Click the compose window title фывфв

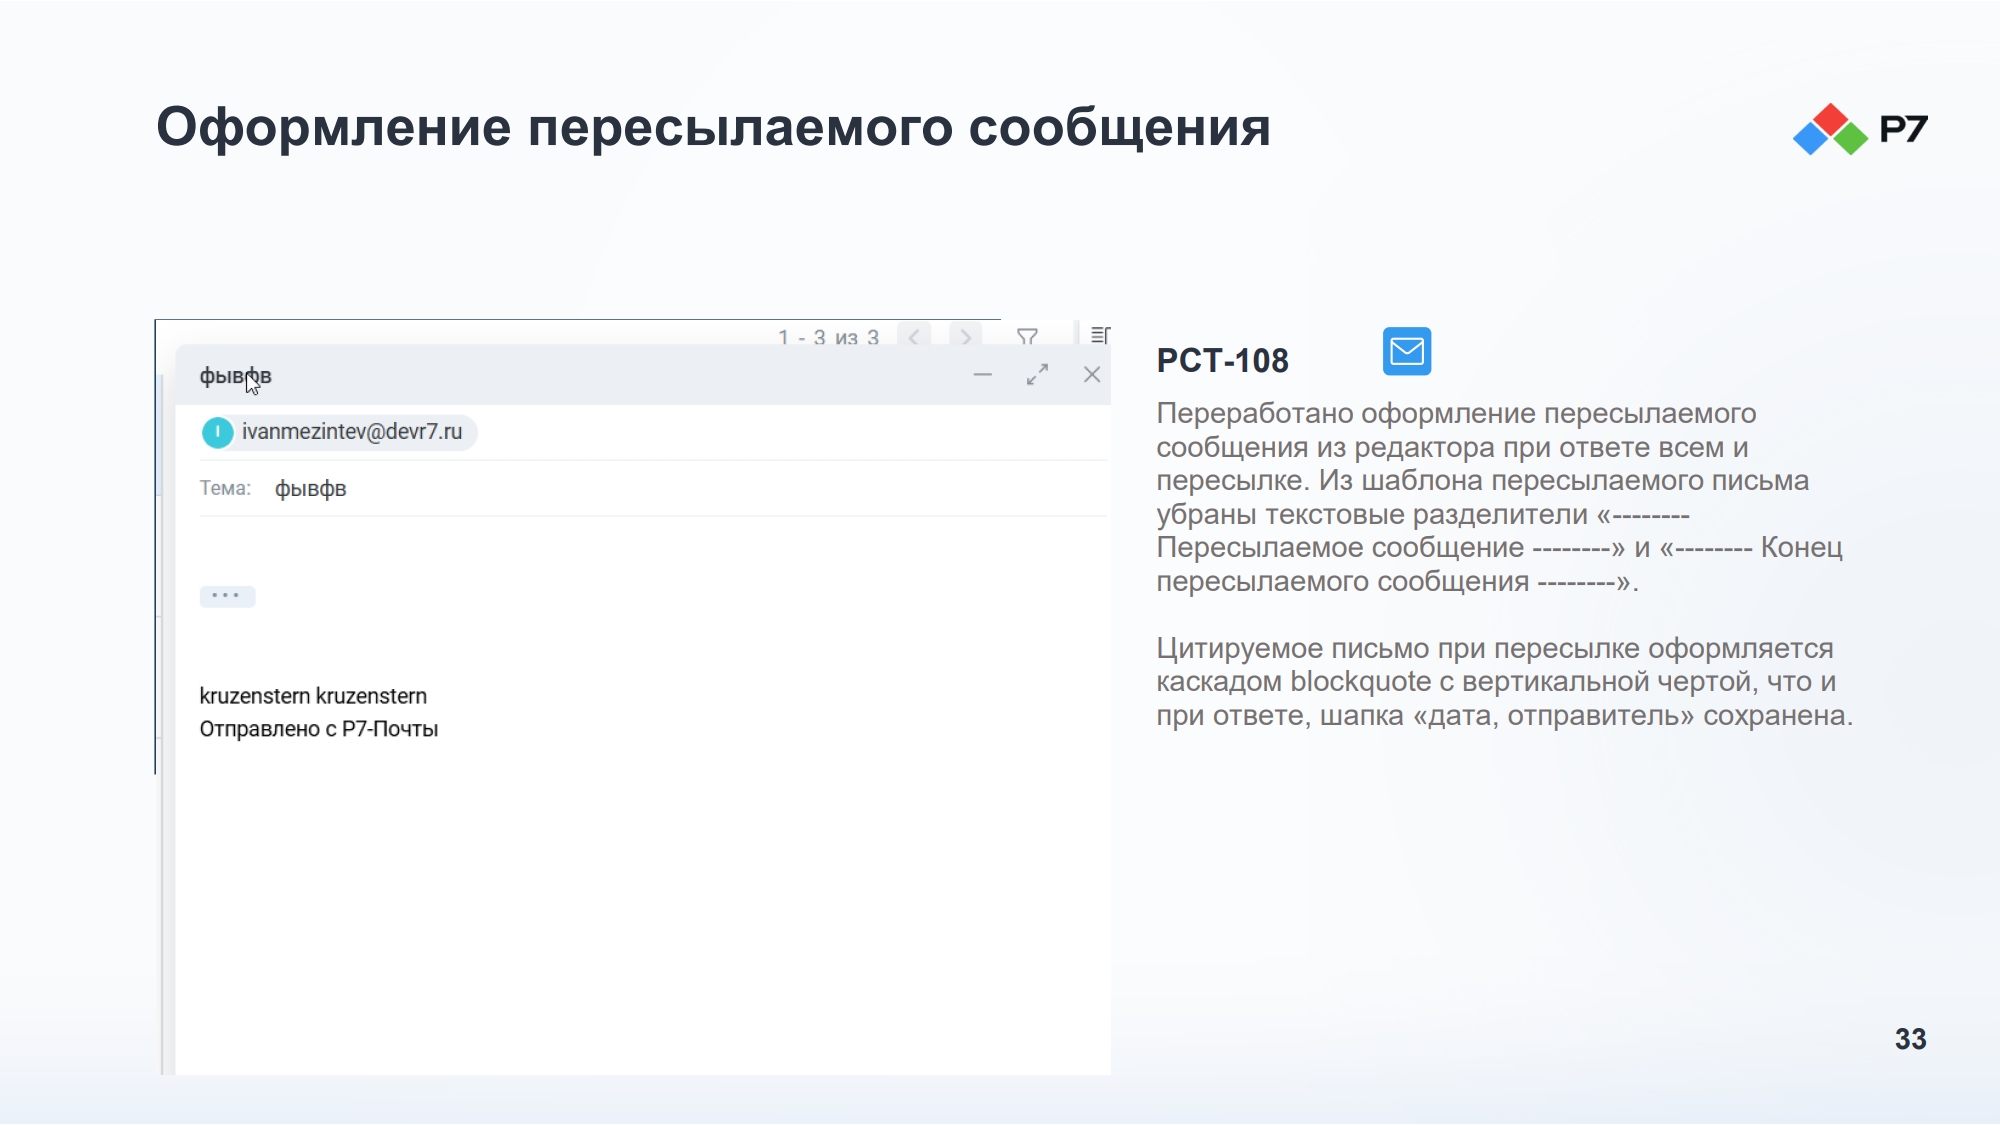[235, 376]
